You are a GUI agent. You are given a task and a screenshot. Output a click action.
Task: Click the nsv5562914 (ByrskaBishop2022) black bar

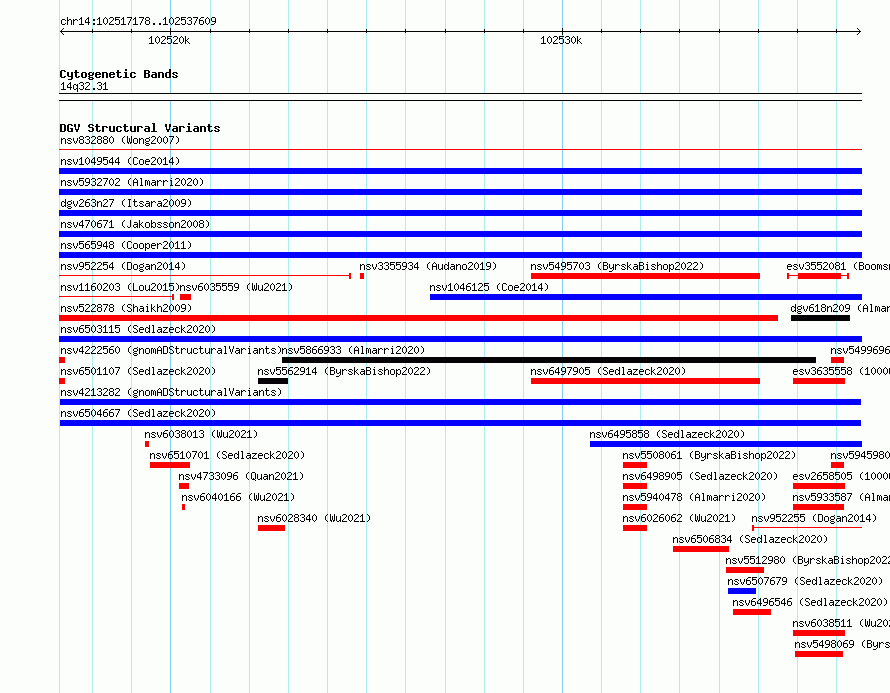click(x=273, y=381)
